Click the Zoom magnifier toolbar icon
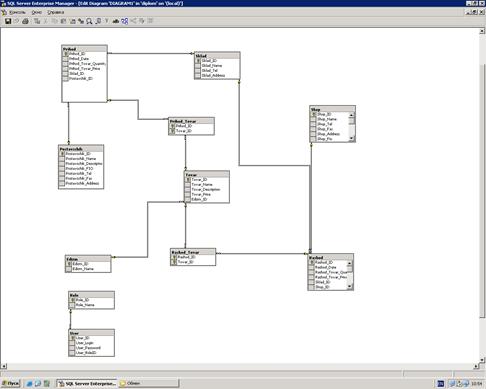The image size is (486, 389). coord(89,21)
